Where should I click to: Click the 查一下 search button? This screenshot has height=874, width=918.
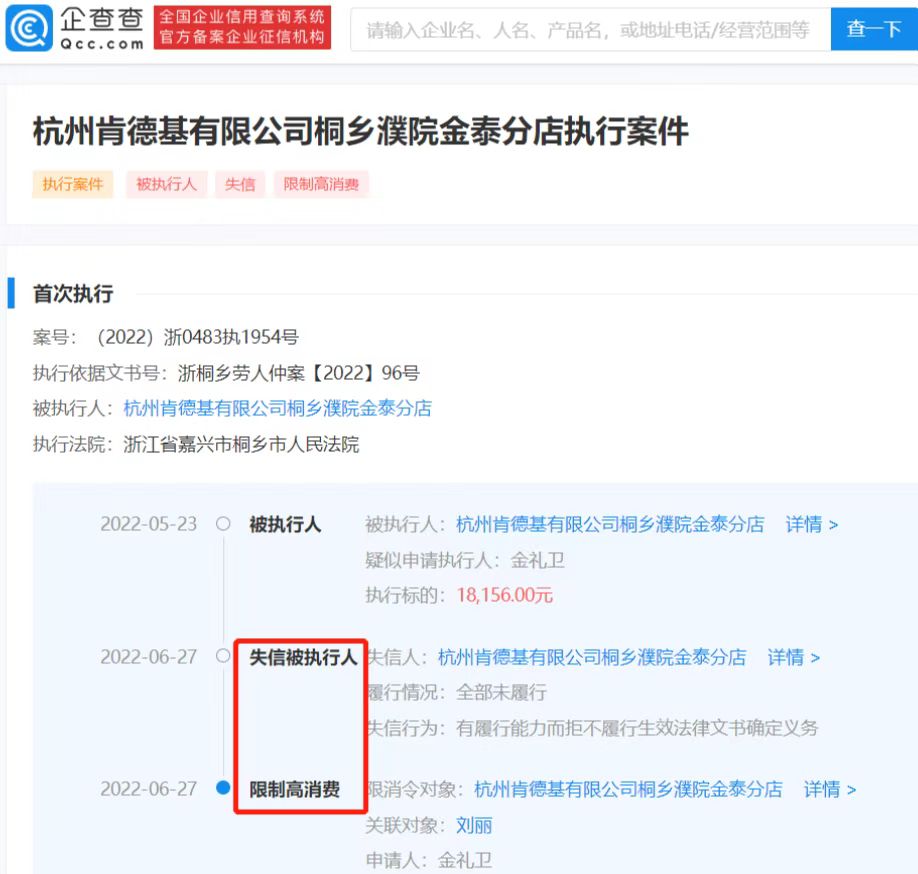[x=874, y=29]
